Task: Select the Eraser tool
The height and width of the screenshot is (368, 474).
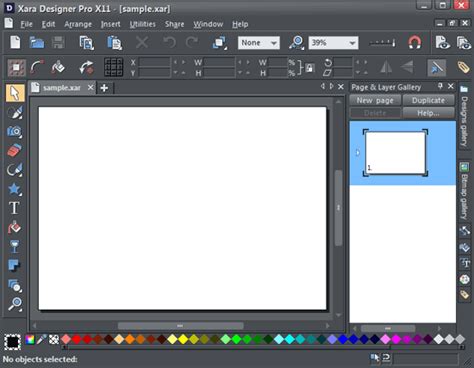Action: coord(15,150)
